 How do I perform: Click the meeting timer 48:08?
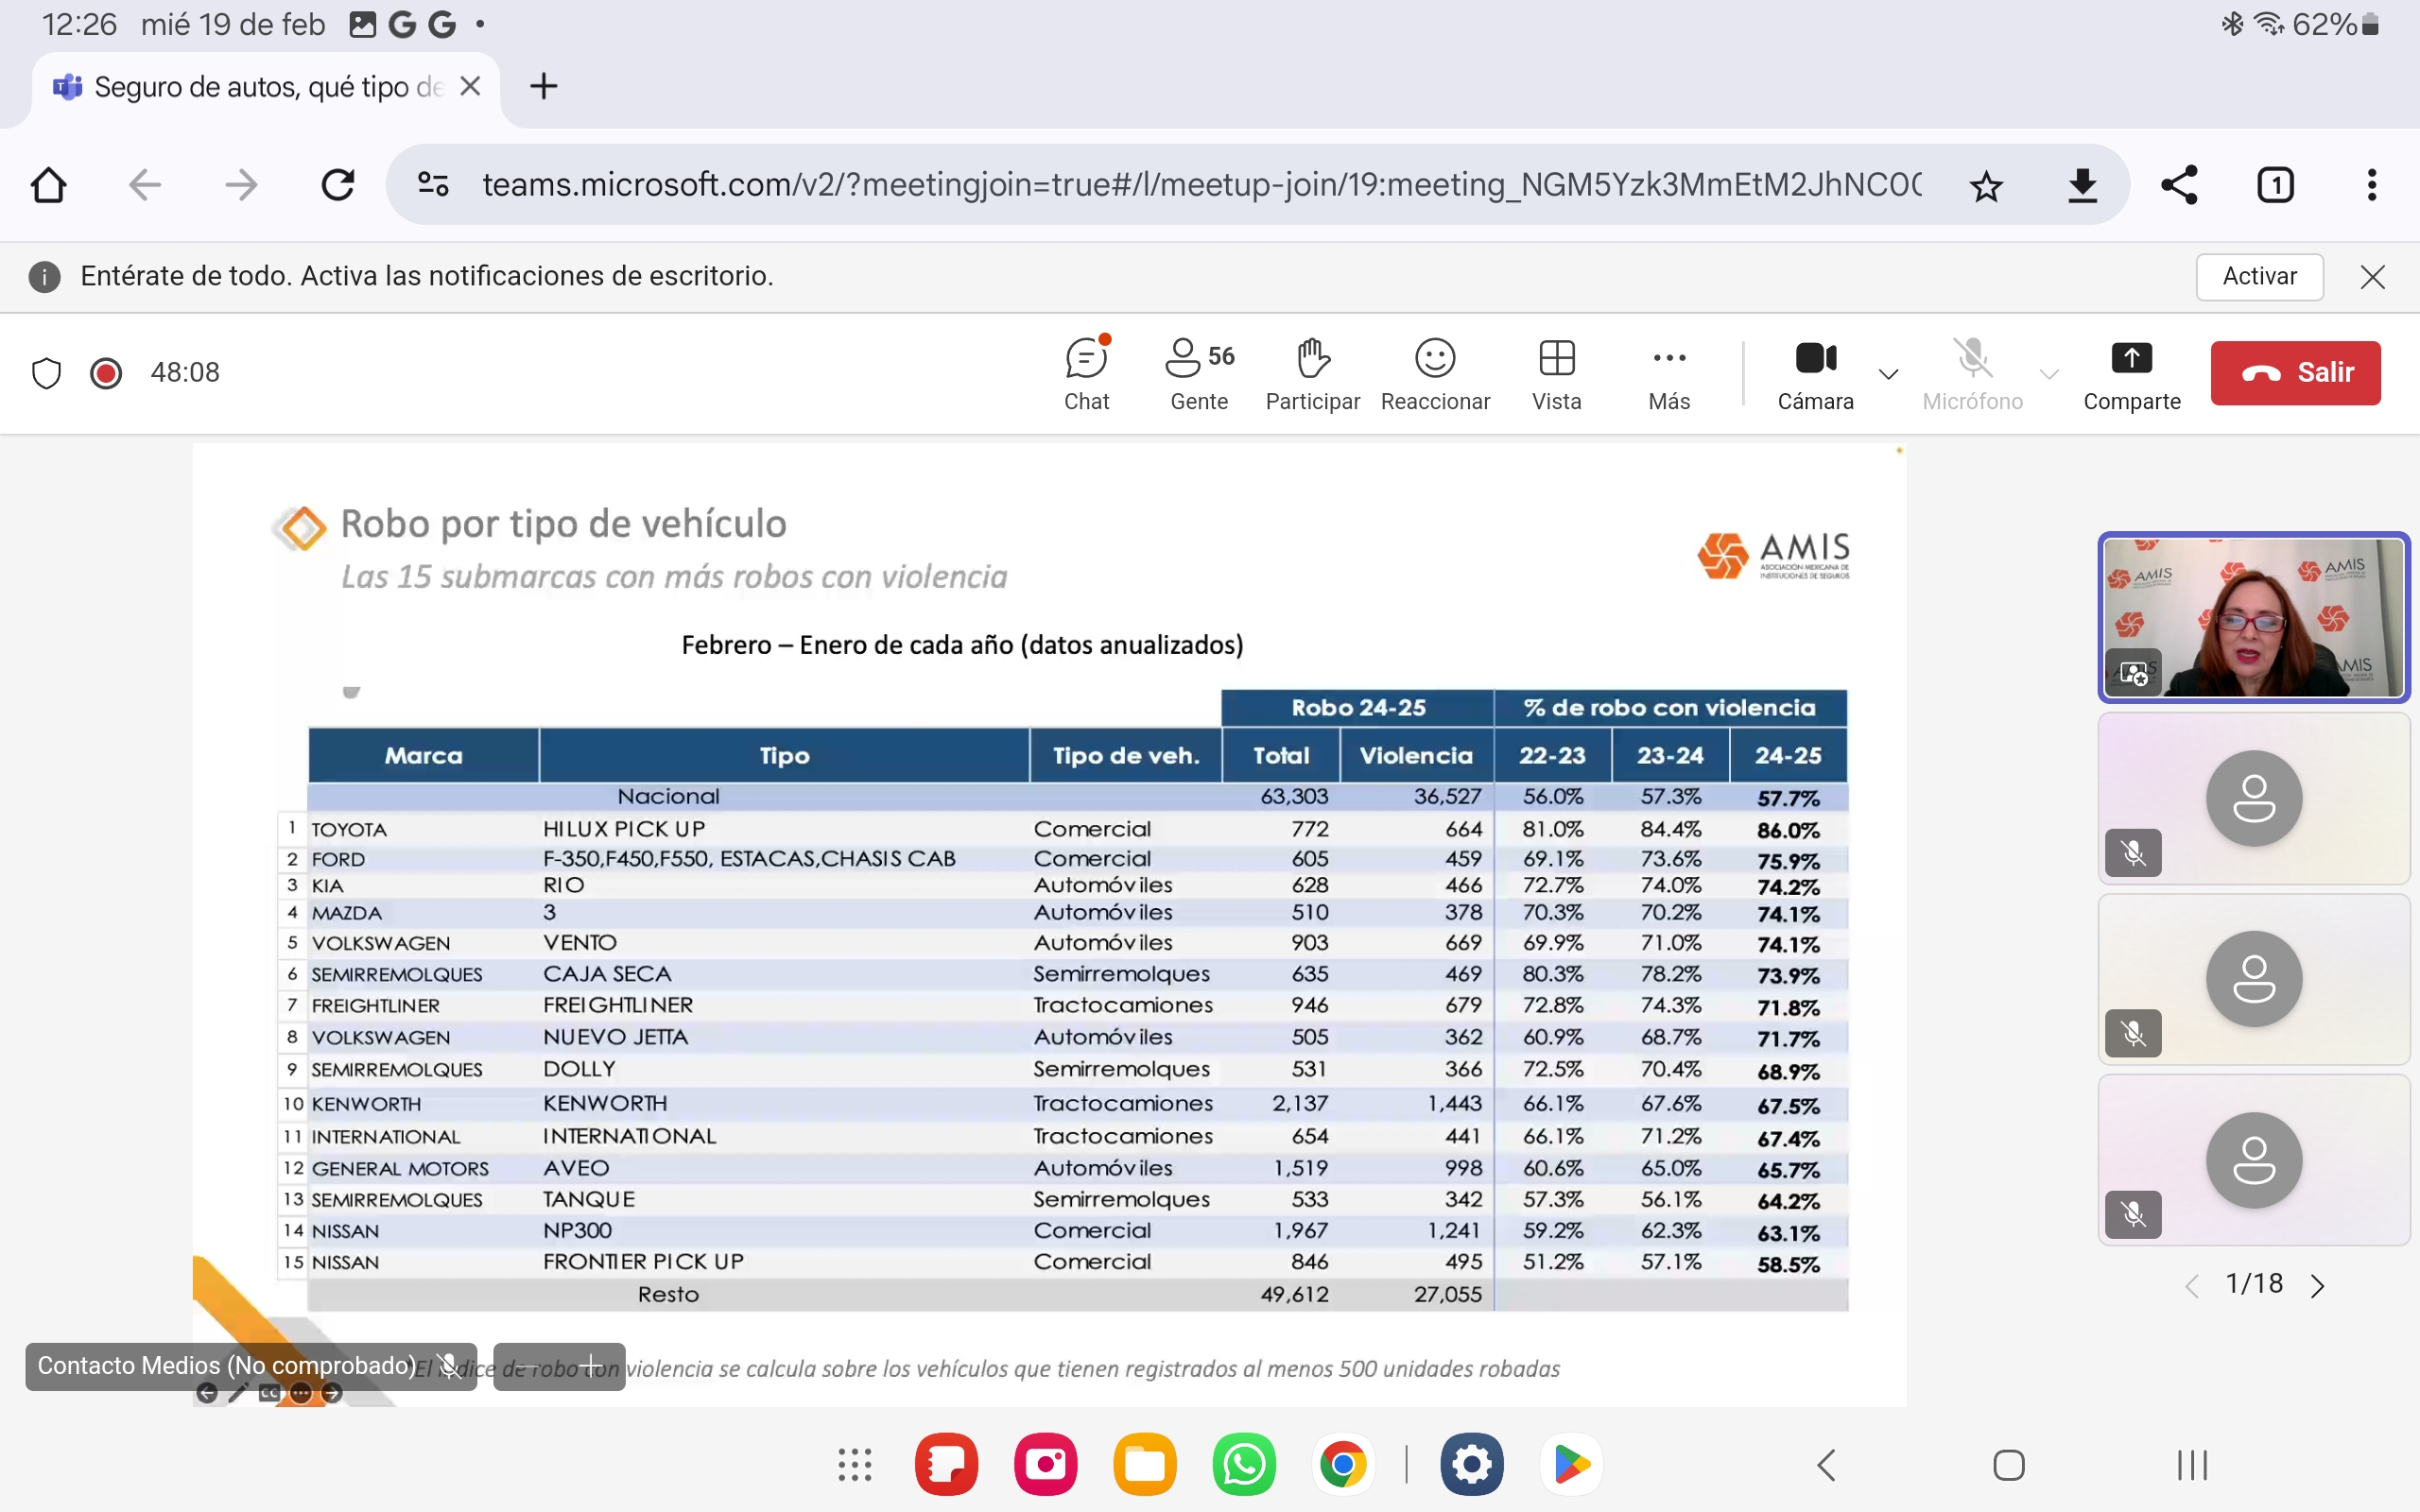coord(185,373)
